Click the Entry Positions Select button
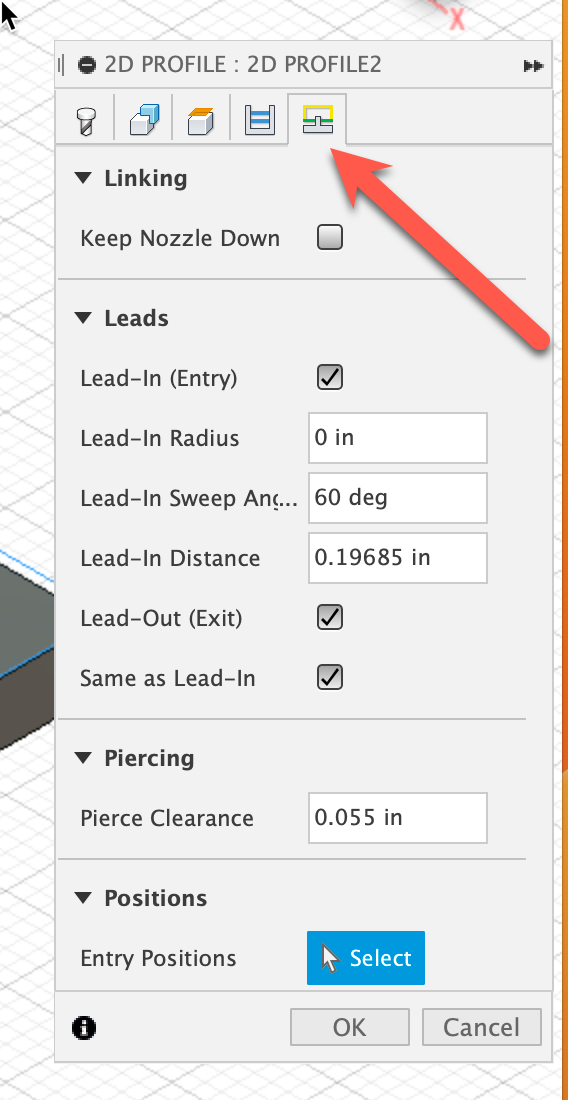 click(x=365, y=958)
